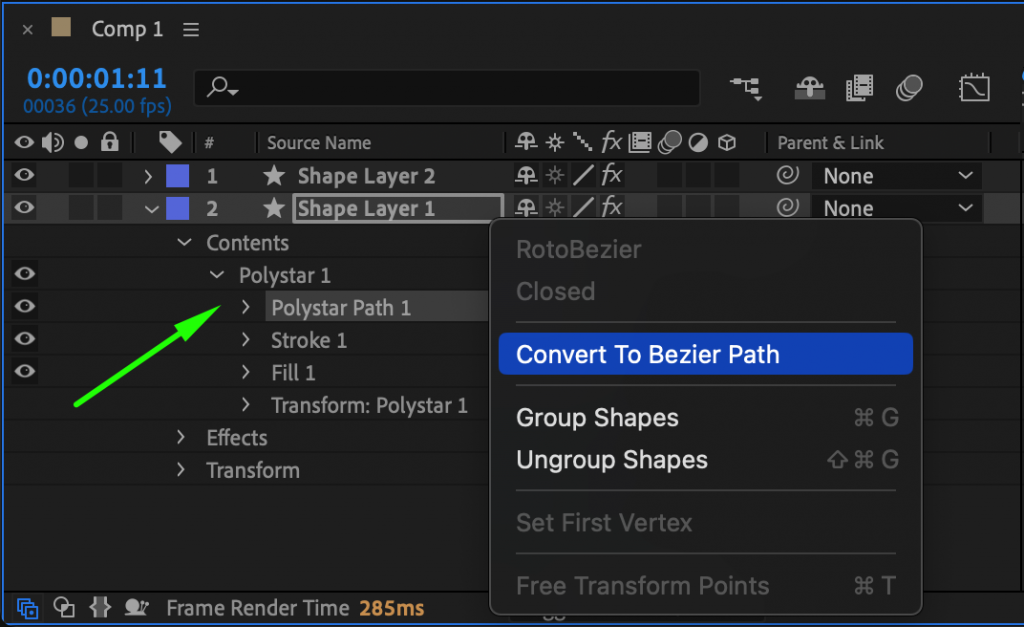1024x627 pixels.
Task: Click the timeline search field
Action: click(445, 88)
